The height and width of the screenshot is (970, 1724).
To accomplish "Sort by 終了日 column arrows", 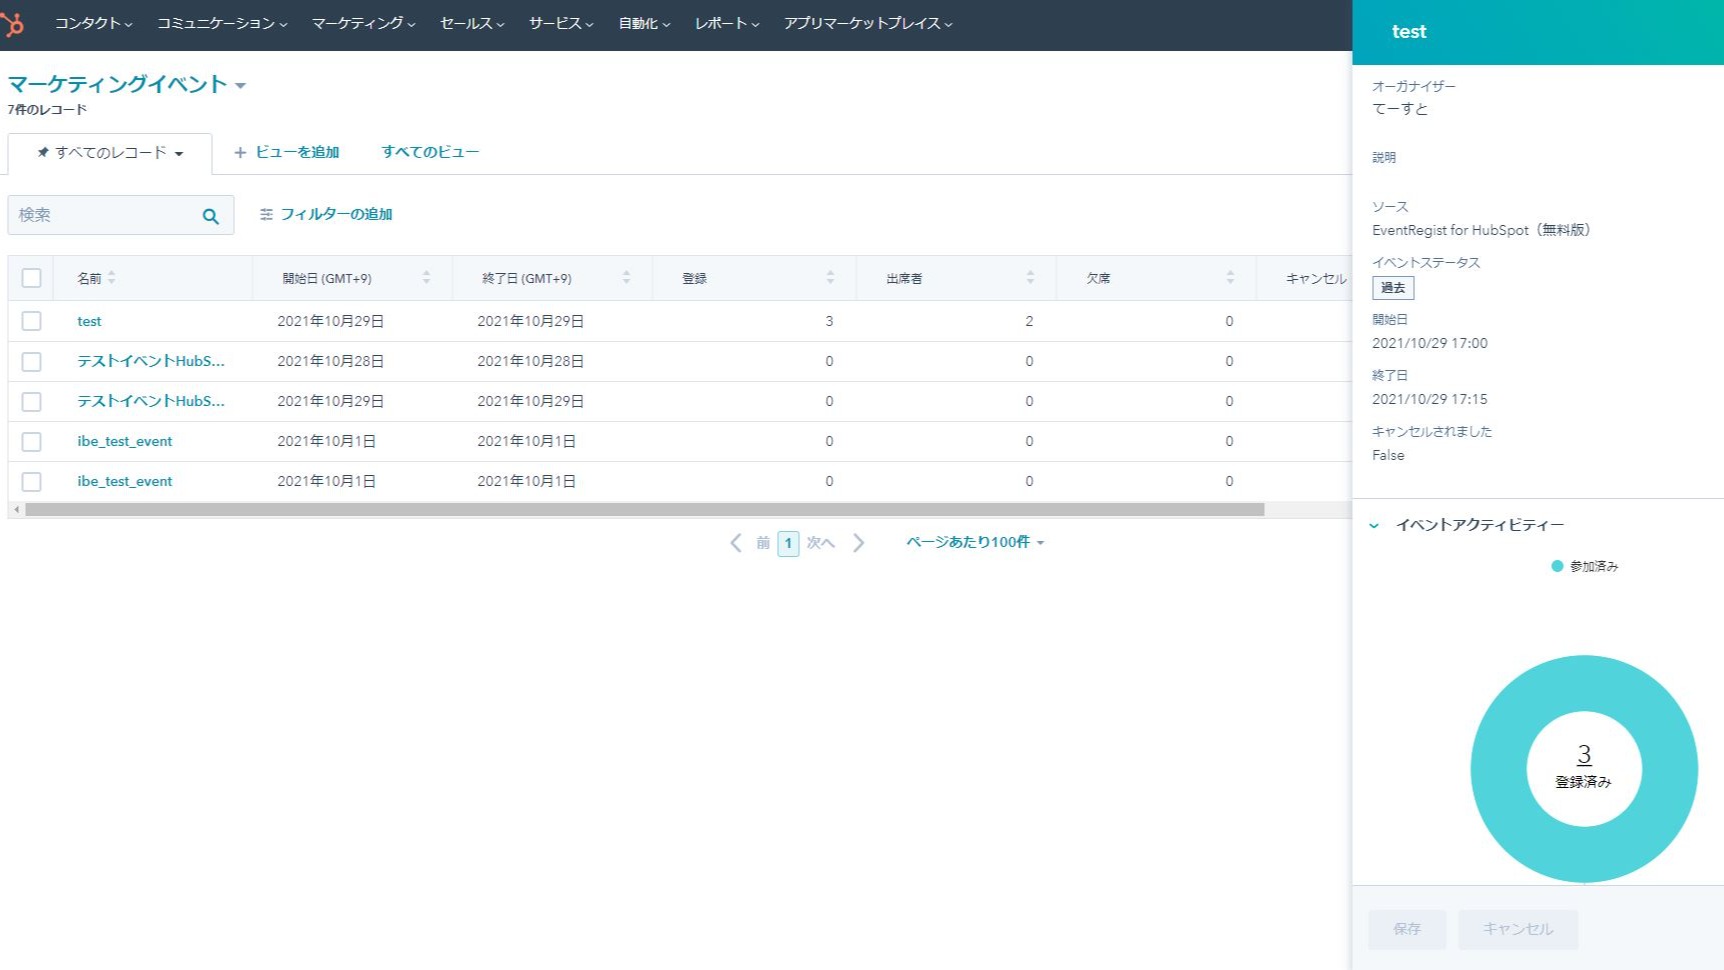I will point(626,278).
